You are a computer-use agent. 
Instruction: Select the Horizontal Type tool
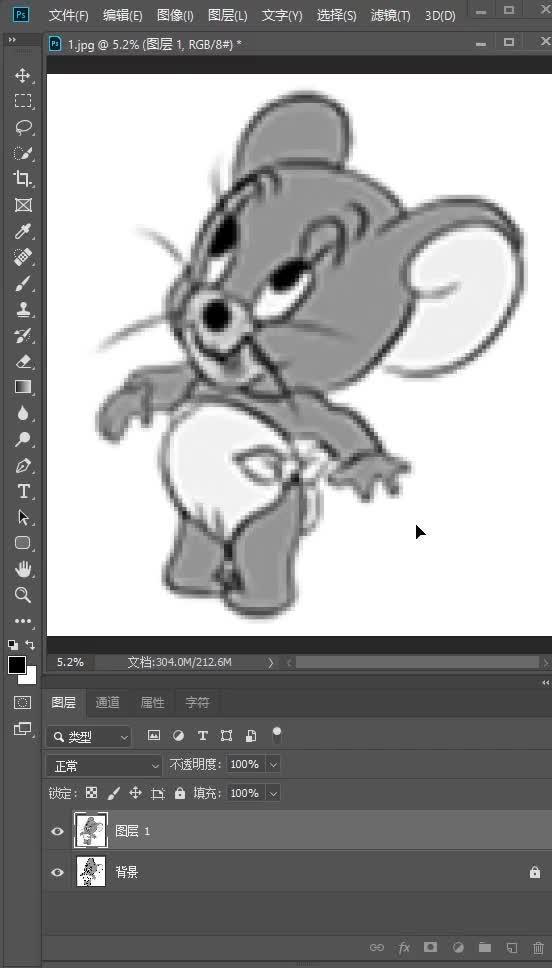coord(23,491)
